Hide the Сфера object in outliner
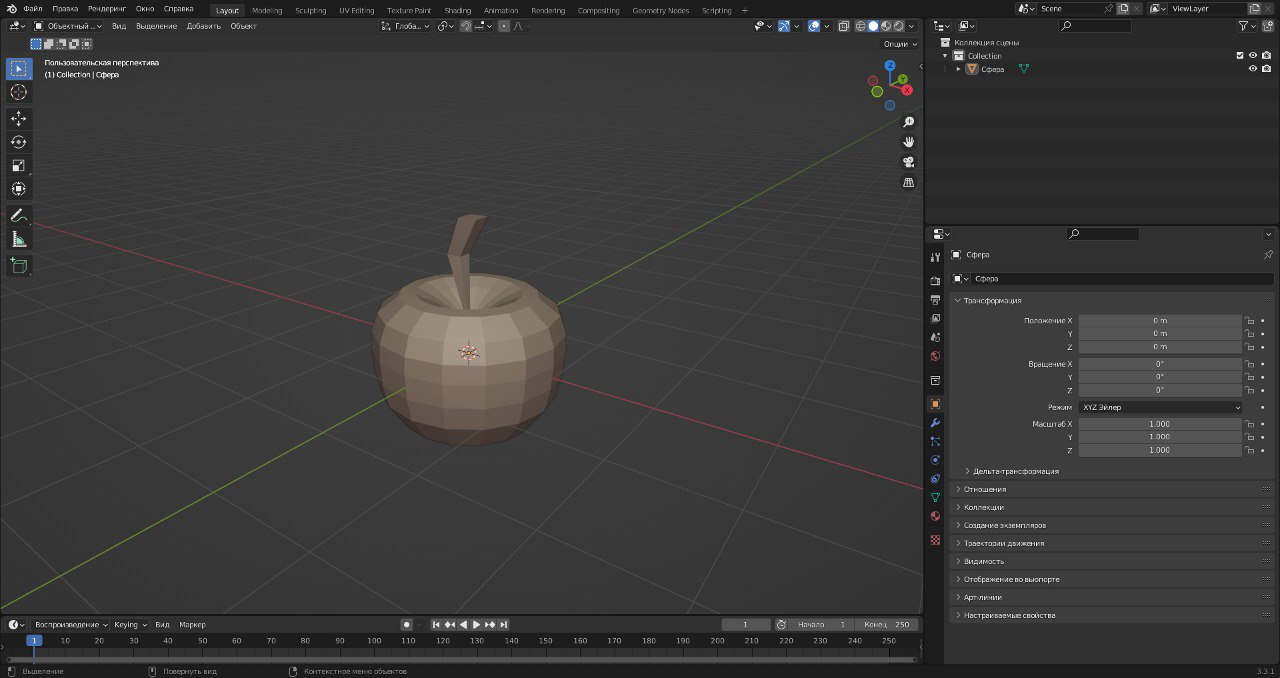 click(1252, 69)
